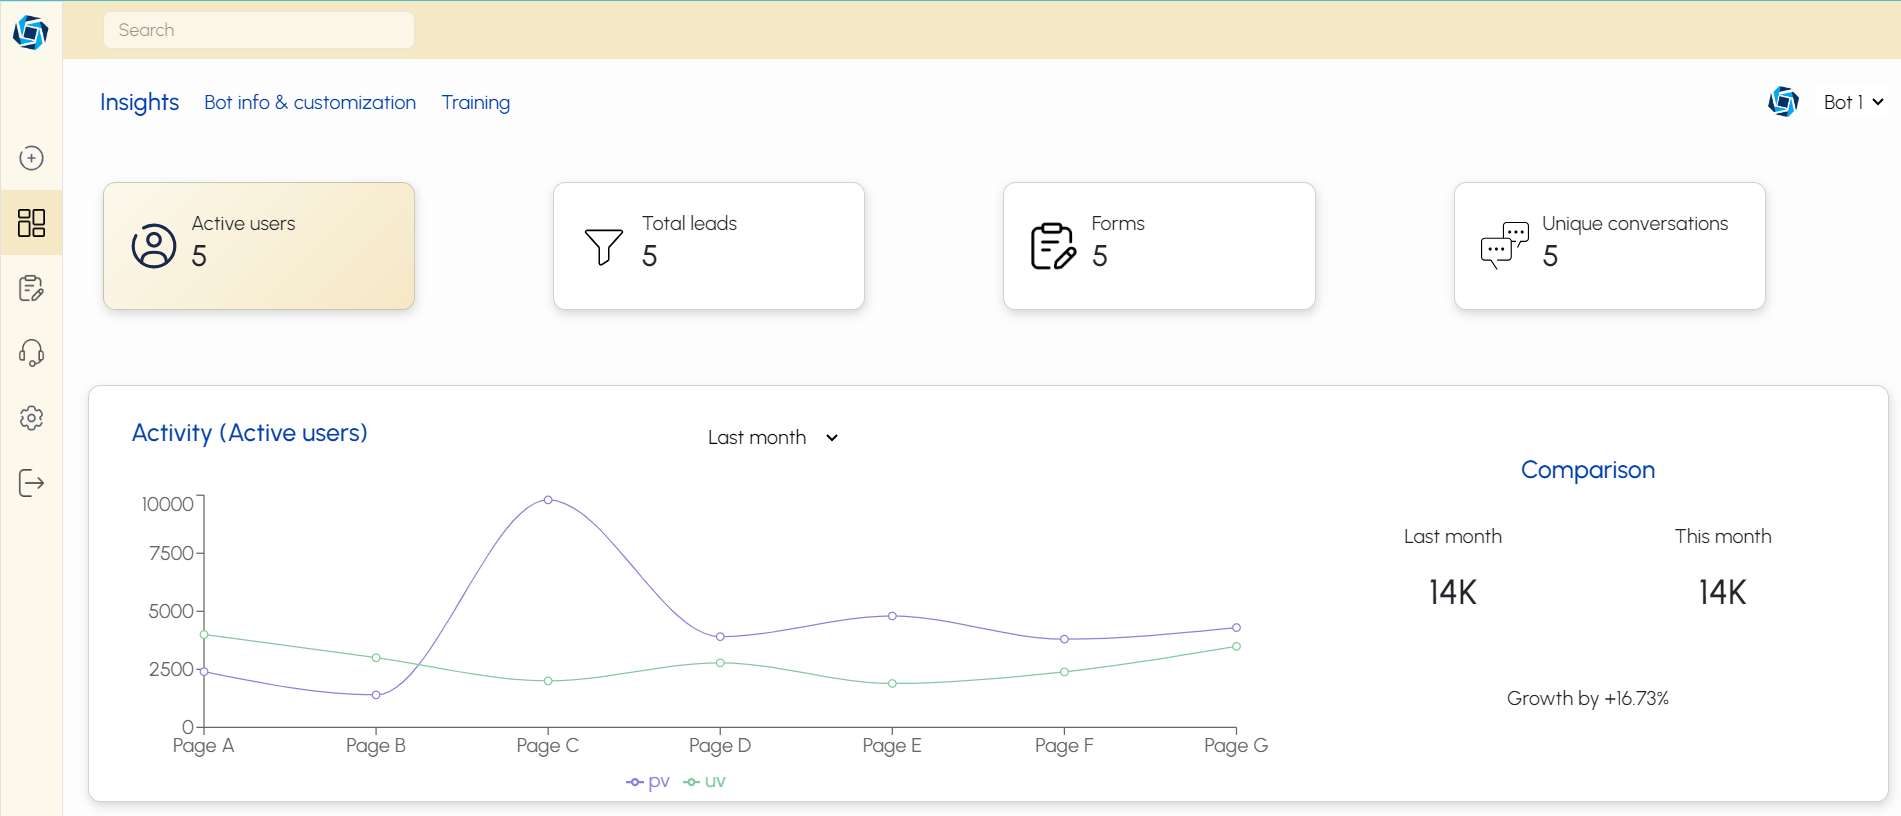
Task: Click the Page A axis label
Action: [204, 746]
